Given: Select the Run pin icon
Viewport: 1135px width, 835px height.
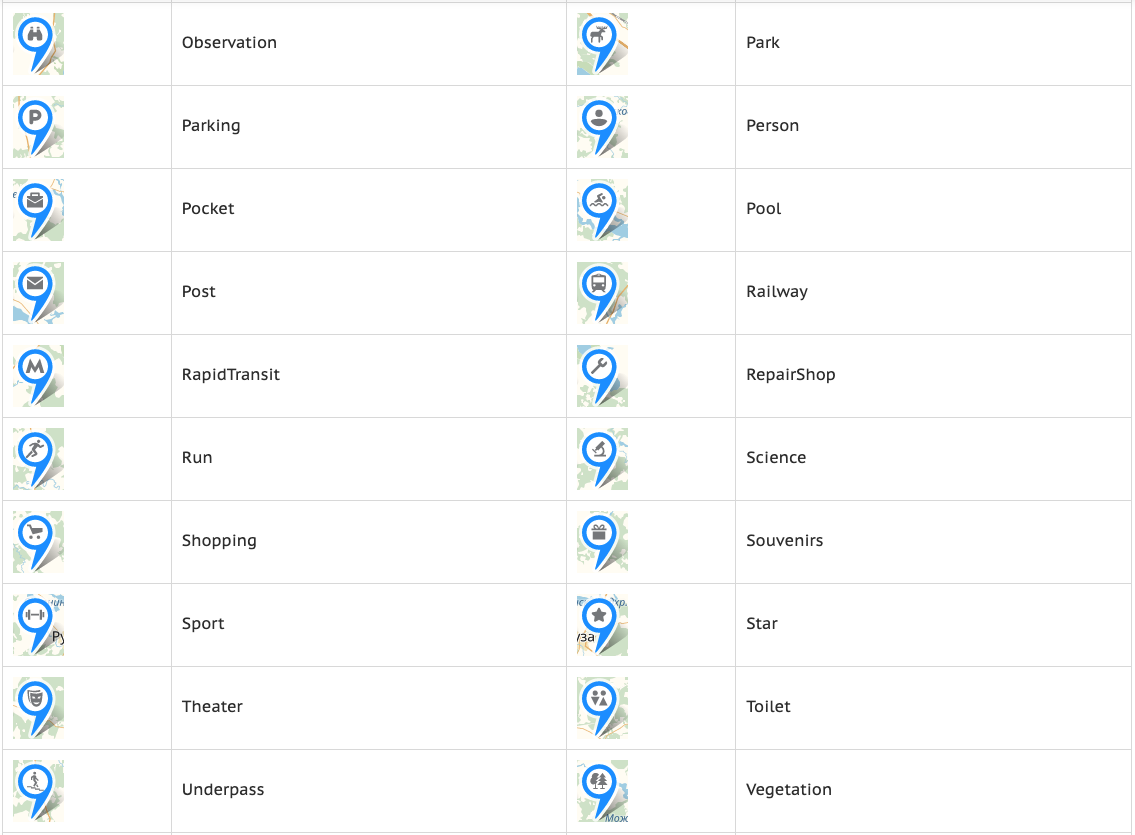Looking at the screenshot, I should [x=38, y=459].
